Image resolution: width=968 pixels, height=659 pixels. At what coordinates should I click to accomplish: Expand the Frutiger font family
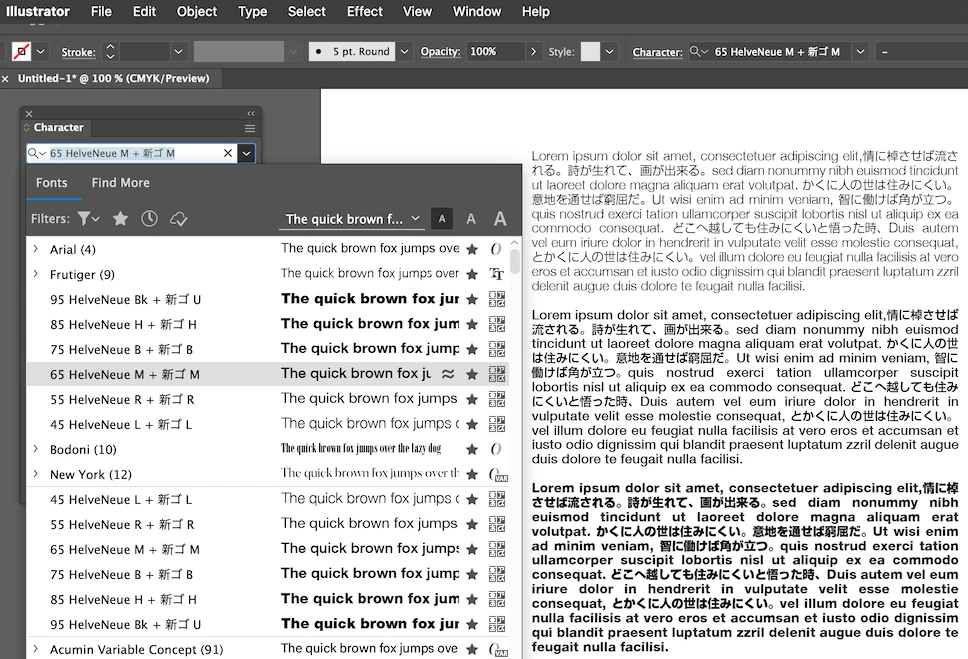click(35, 274)
